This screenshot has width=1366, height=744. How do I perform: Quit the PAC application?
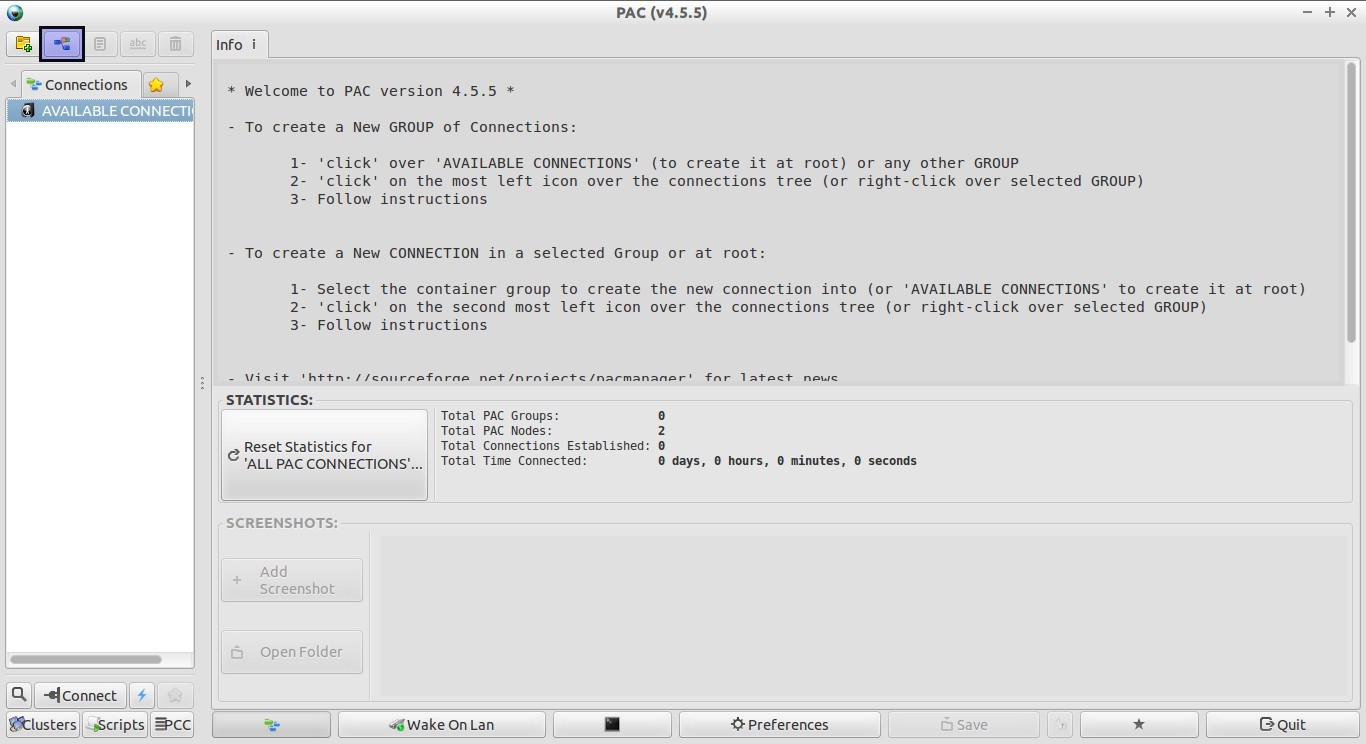click(1283, 725)
